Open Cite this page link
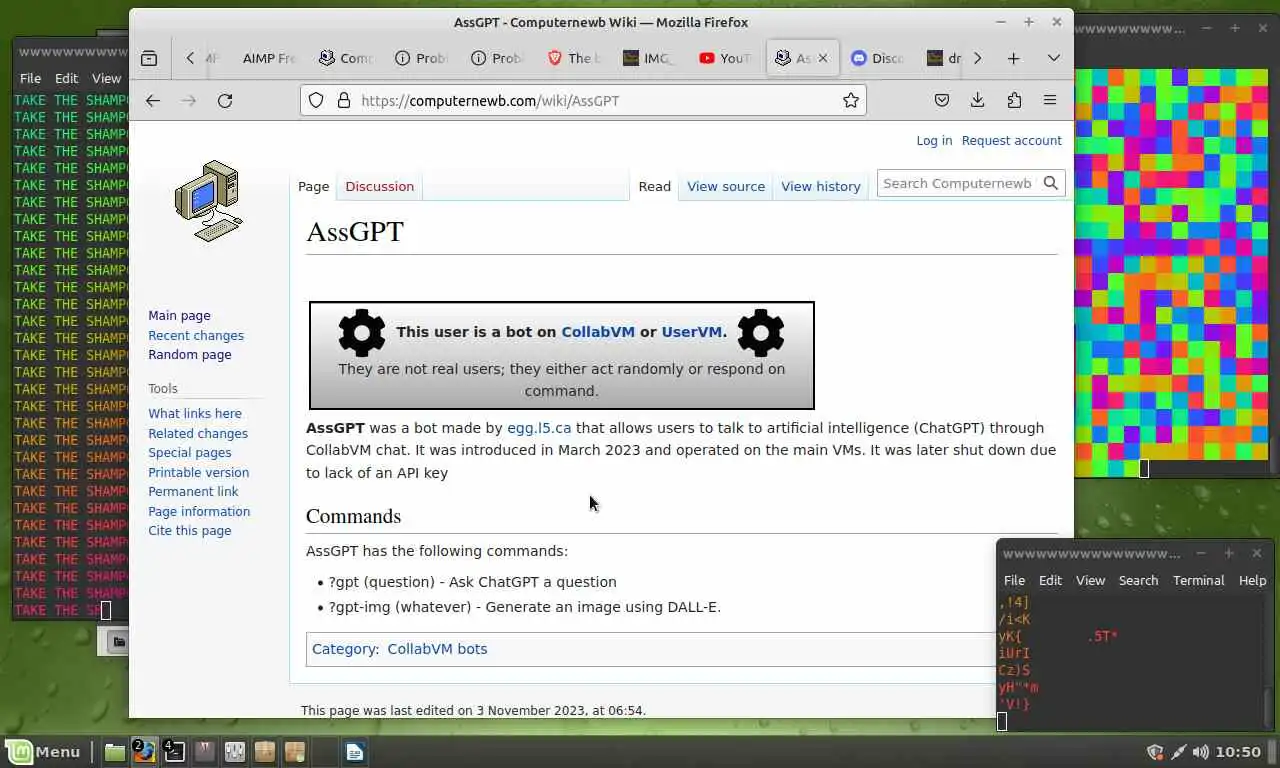This screenshot has width=1280, height=768. tap(190, 530)
